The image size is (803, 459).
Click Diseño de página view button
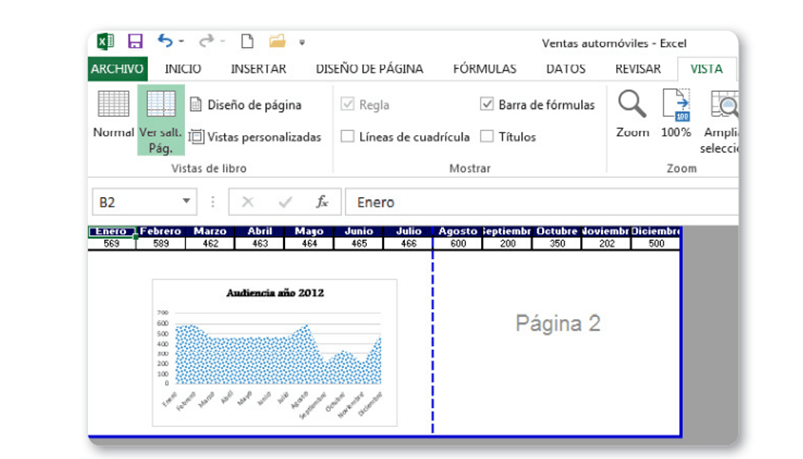[x=245, y=104]
